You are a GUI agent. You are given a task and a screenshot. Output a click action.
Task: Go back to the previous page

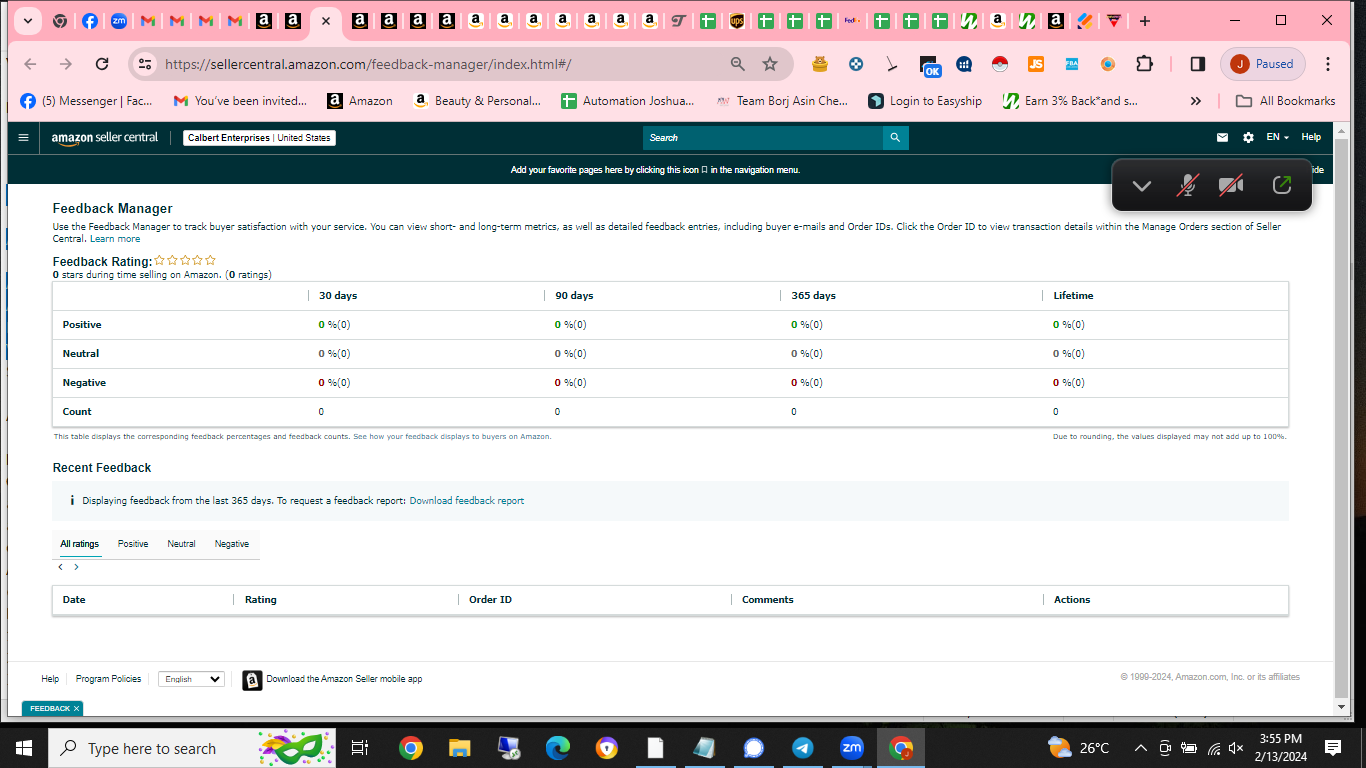pyautogui.click(x=30, y=64)
